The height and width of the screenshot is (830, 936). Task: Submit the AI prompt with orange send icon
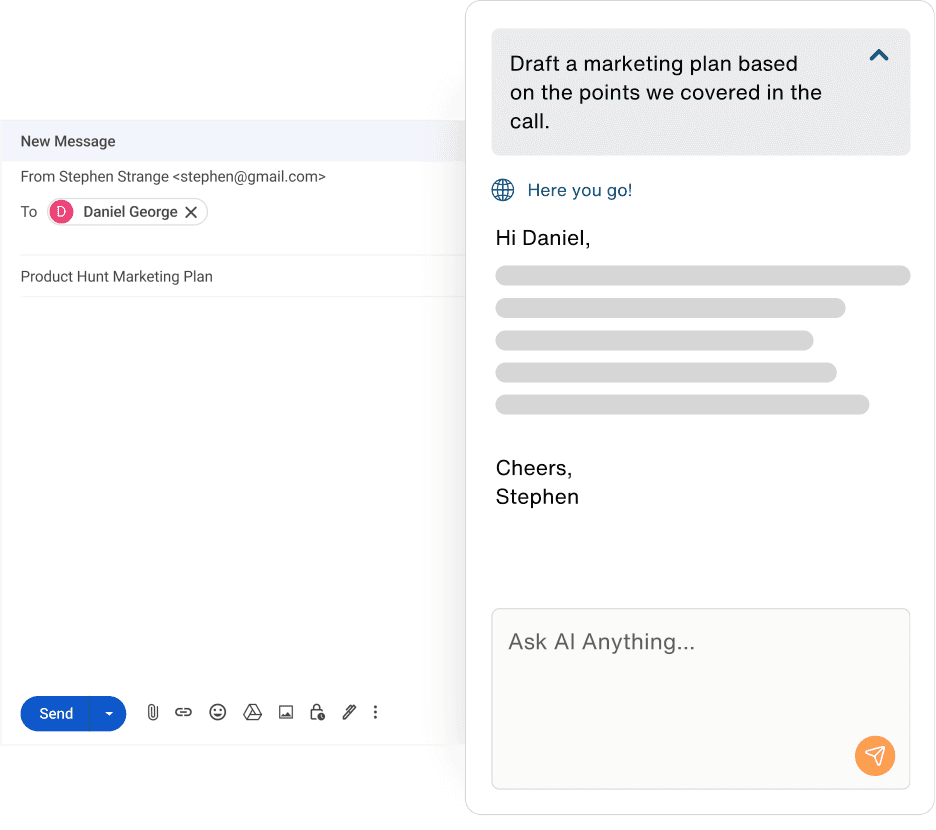(x=875, y=755)
